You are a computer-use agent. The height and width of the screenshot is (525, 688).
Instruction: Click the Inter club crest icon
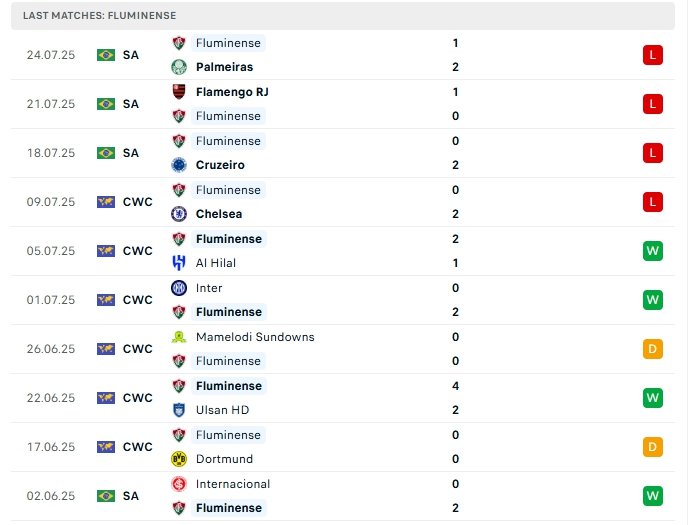pyautogui.click(x=179, y=288)
